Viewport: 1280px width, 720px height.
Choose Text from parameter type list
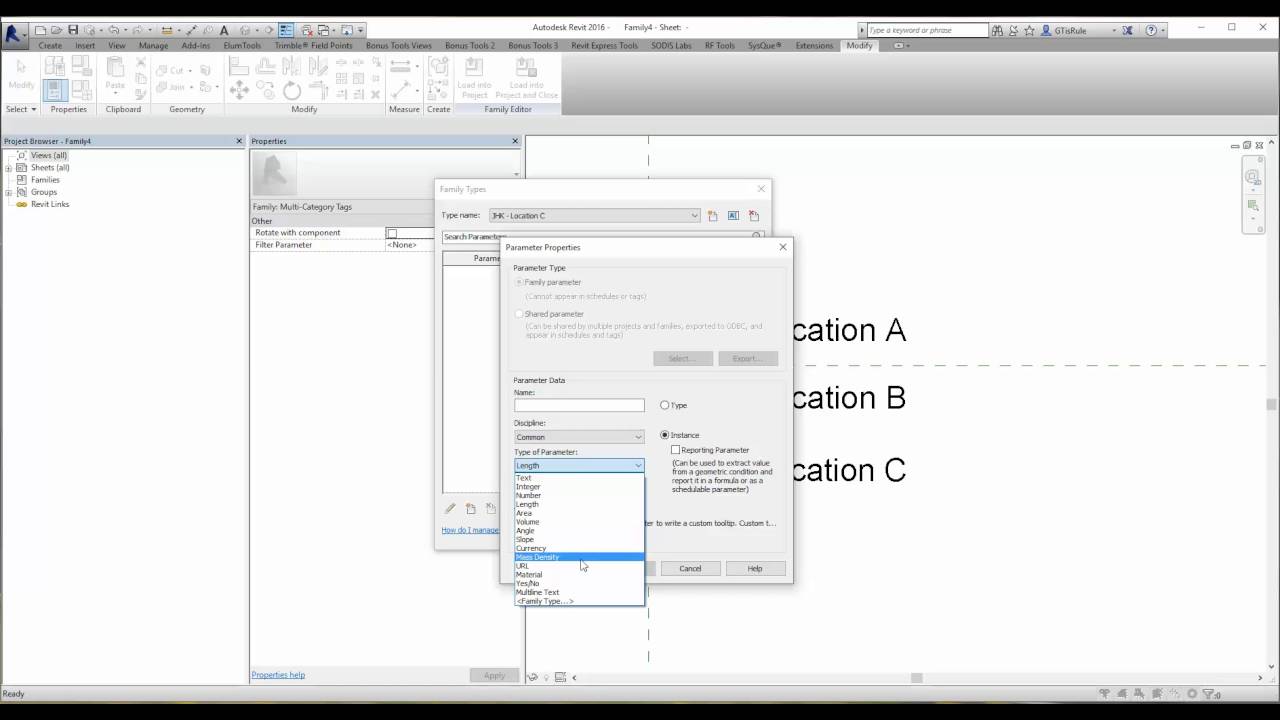[579, 478]
